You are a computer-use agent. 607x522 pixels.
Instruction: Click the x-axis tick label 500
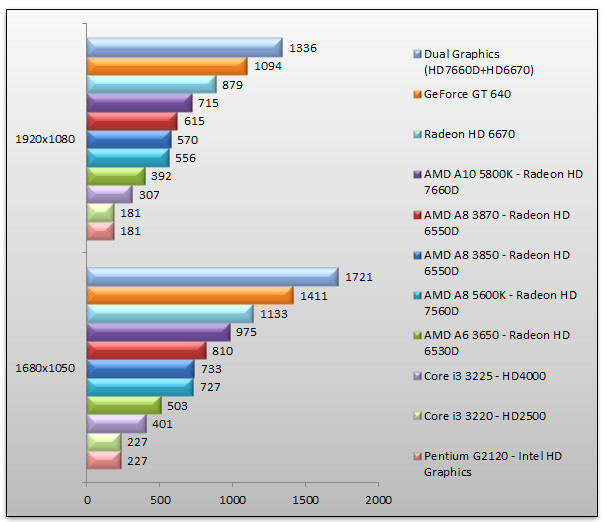pyautogui.click(x=160, y=500)
